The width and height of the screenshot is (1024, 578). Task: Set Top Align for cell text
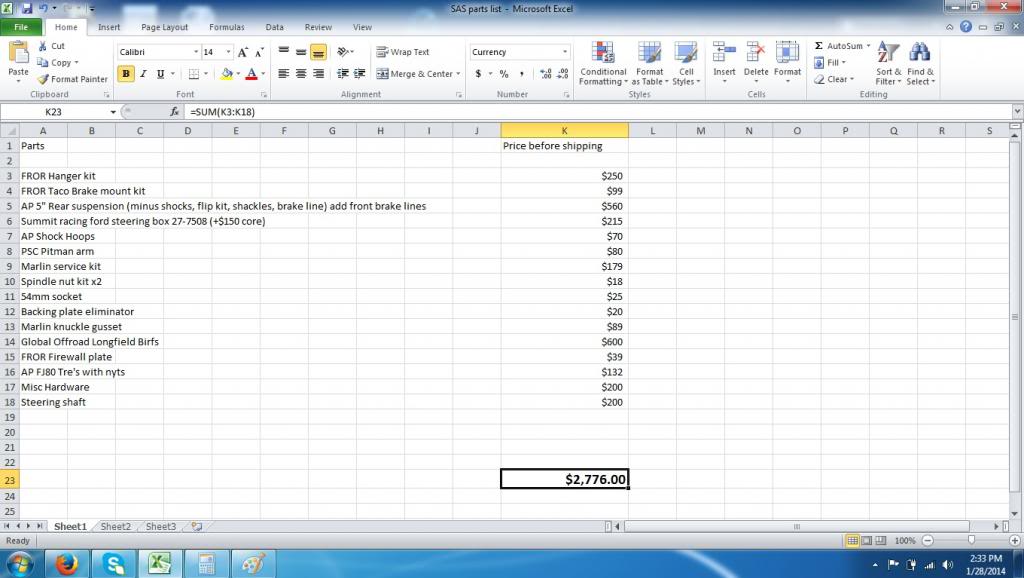point(283,52)
